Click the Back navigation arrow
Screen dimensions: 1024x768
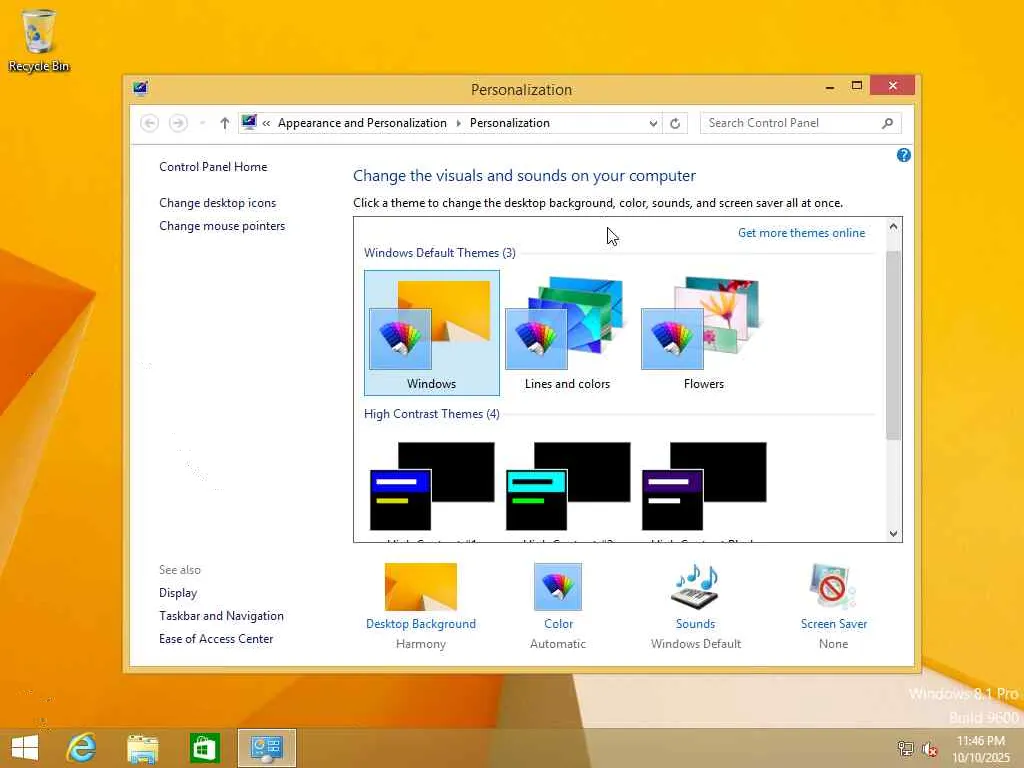tap(150, 123)
